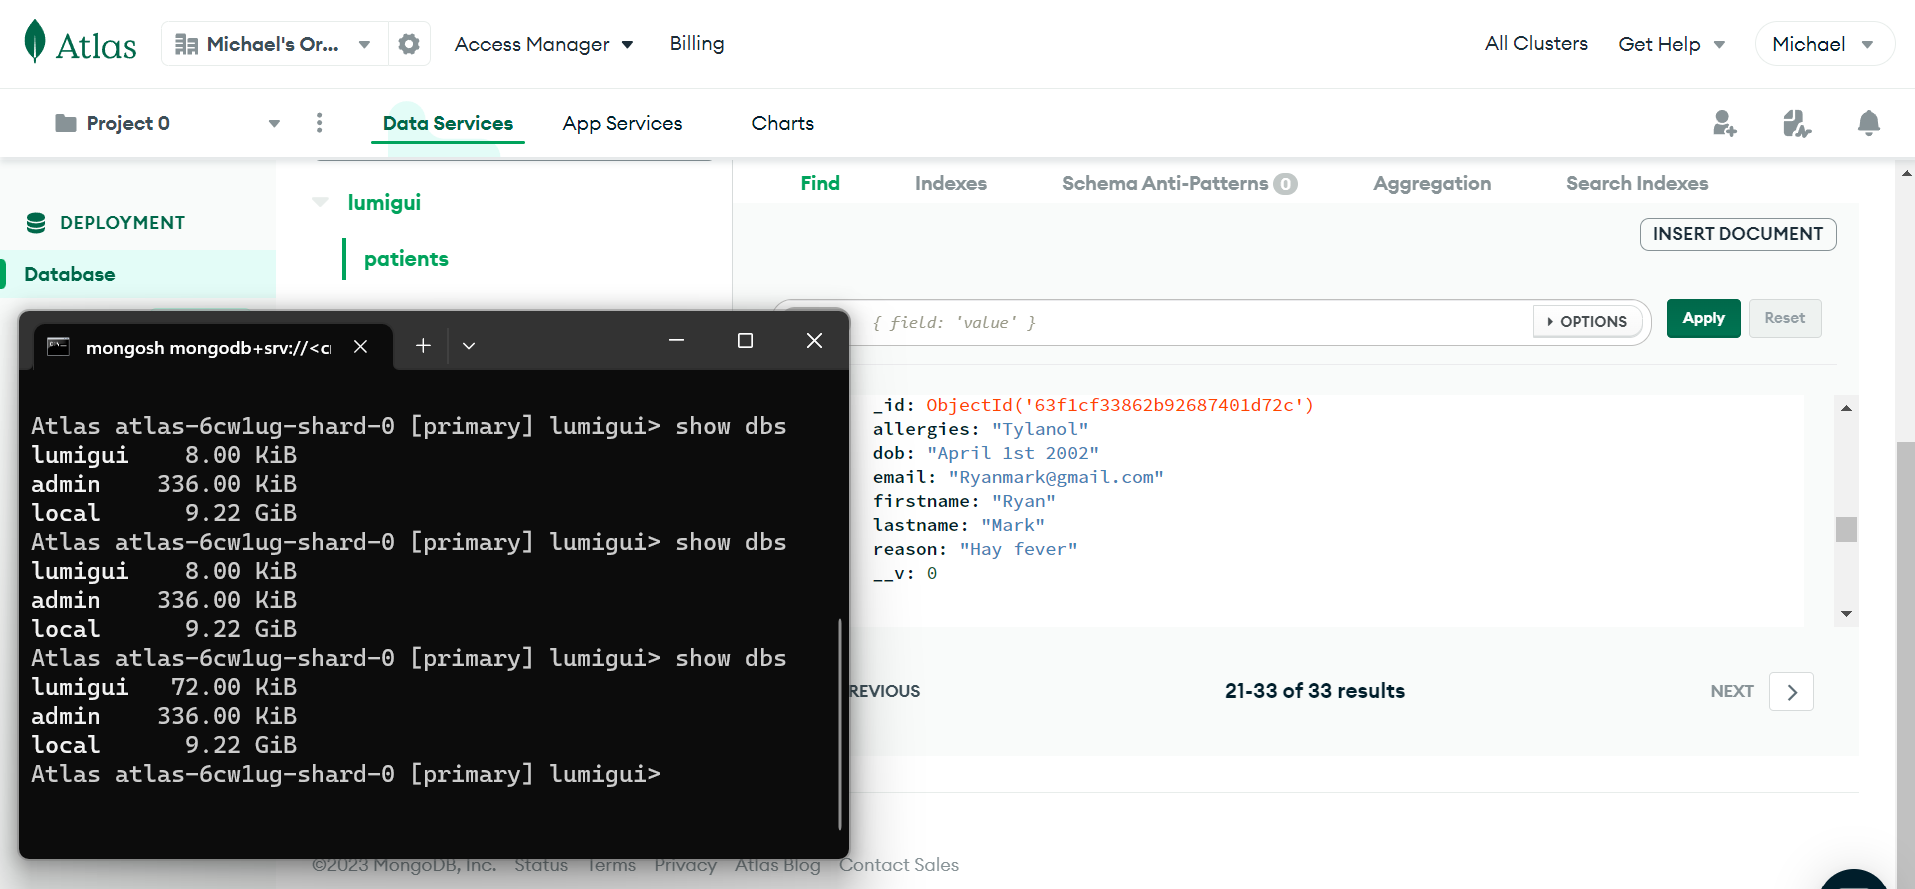Click document scroll up arrow

tap(1846, 408)
